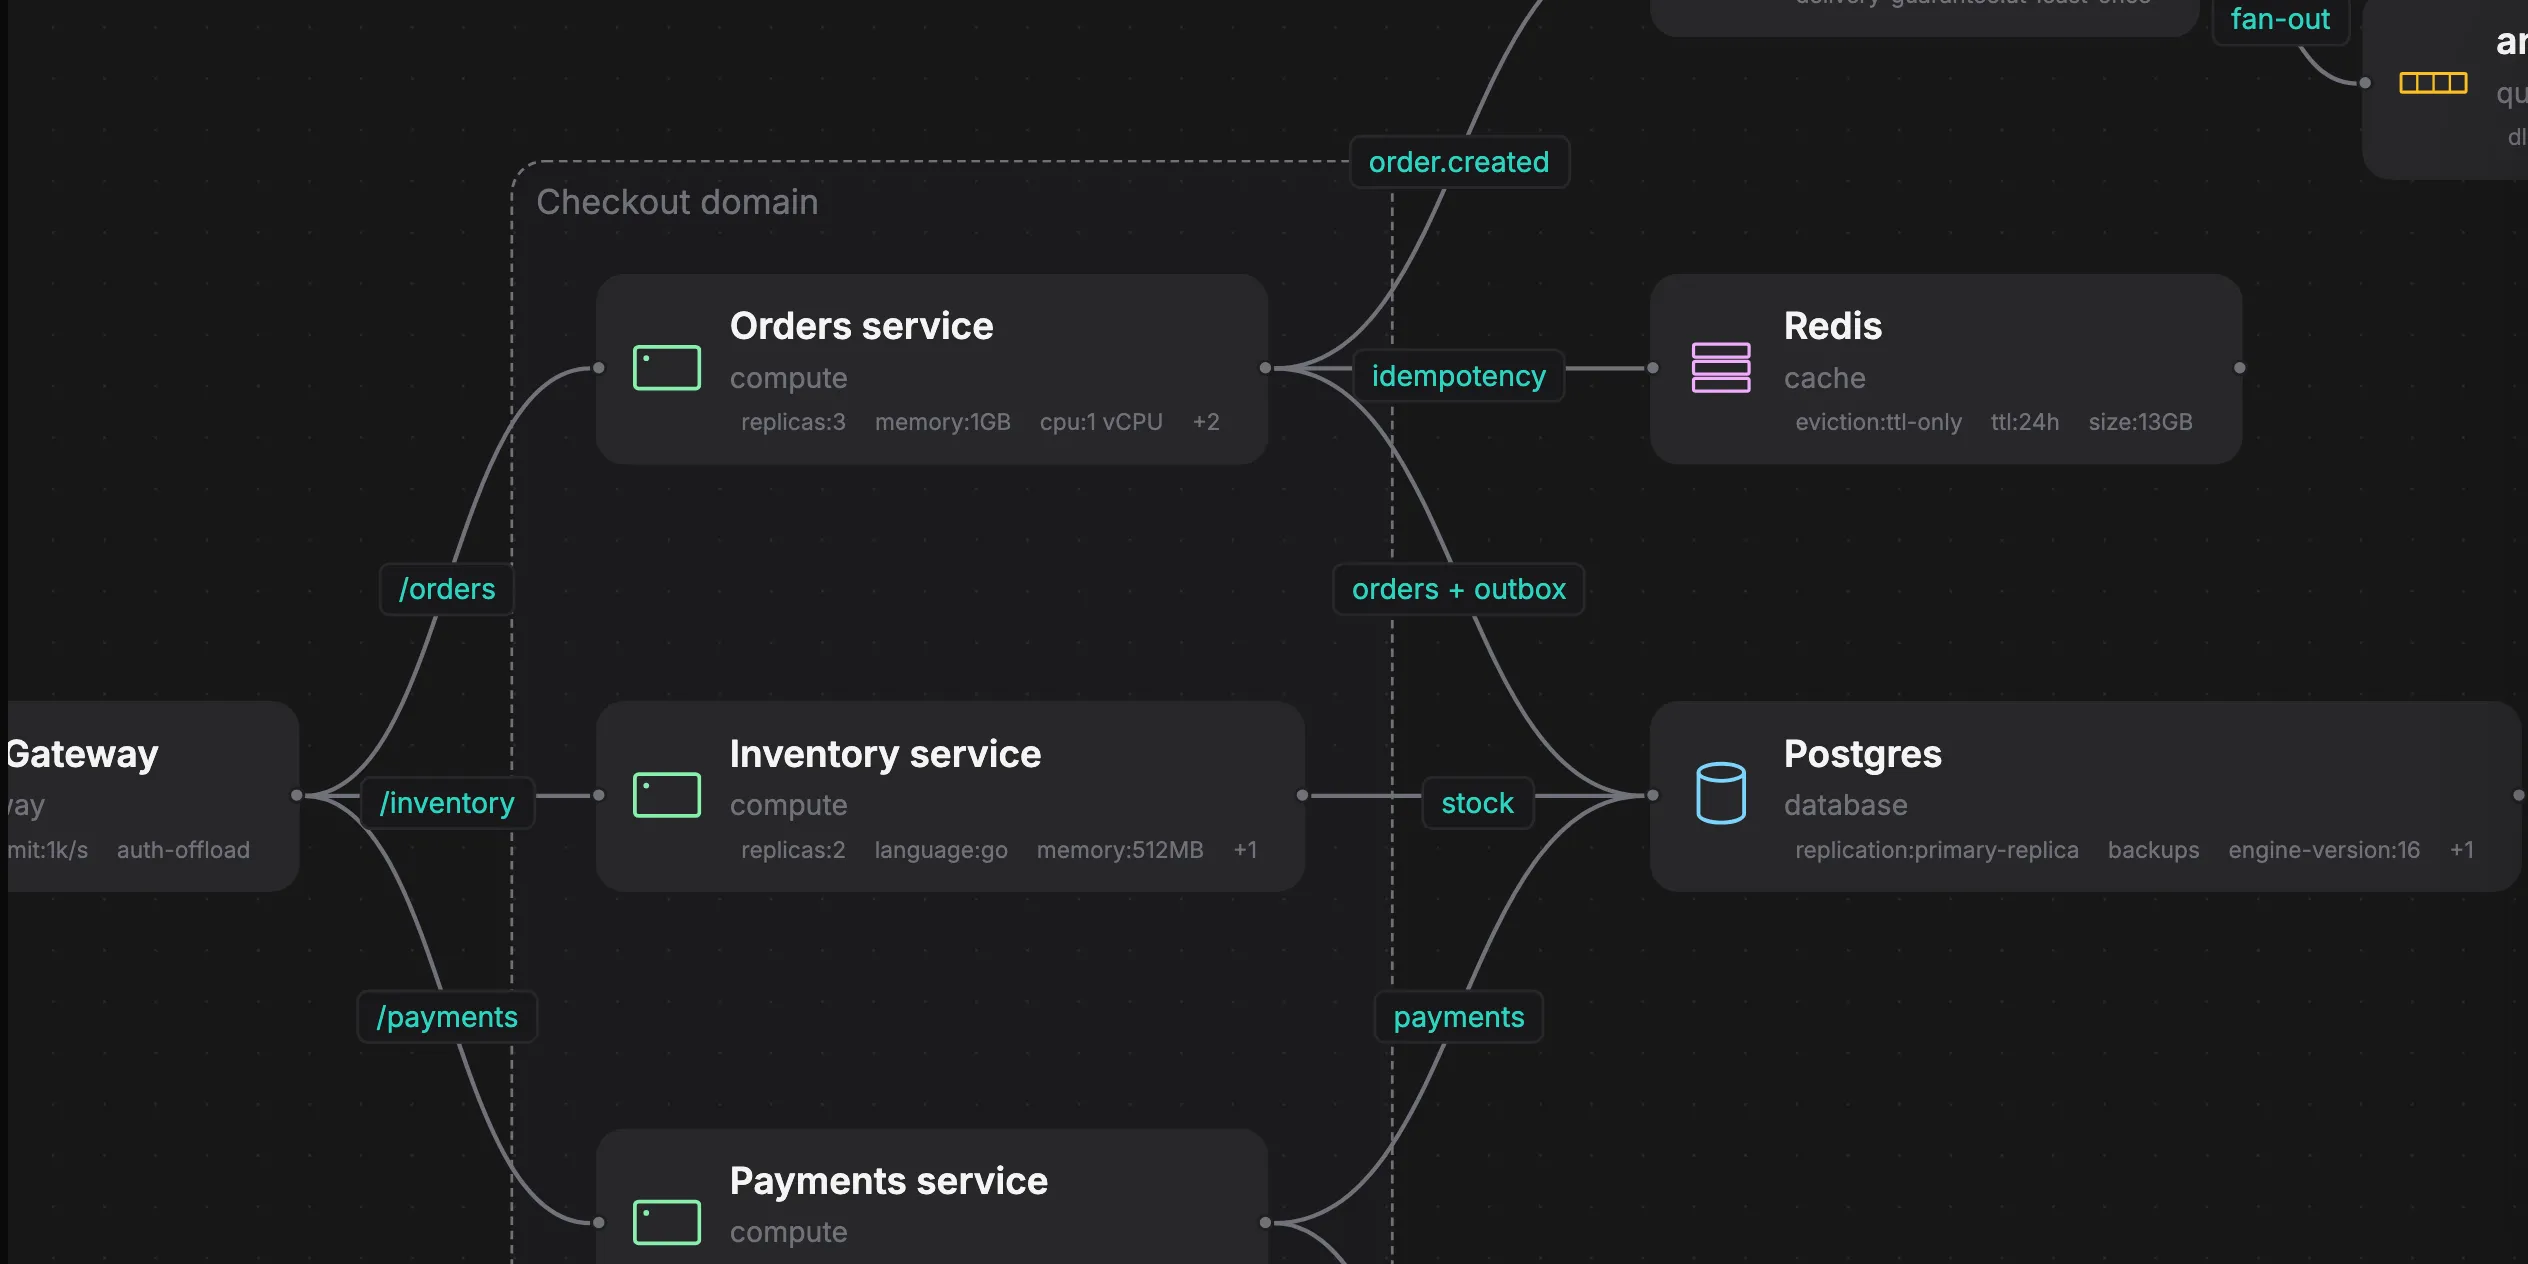Click the auth-offload tag on Gateway
Viewport: 2528px width, 1264px height.
click(183, 850)
